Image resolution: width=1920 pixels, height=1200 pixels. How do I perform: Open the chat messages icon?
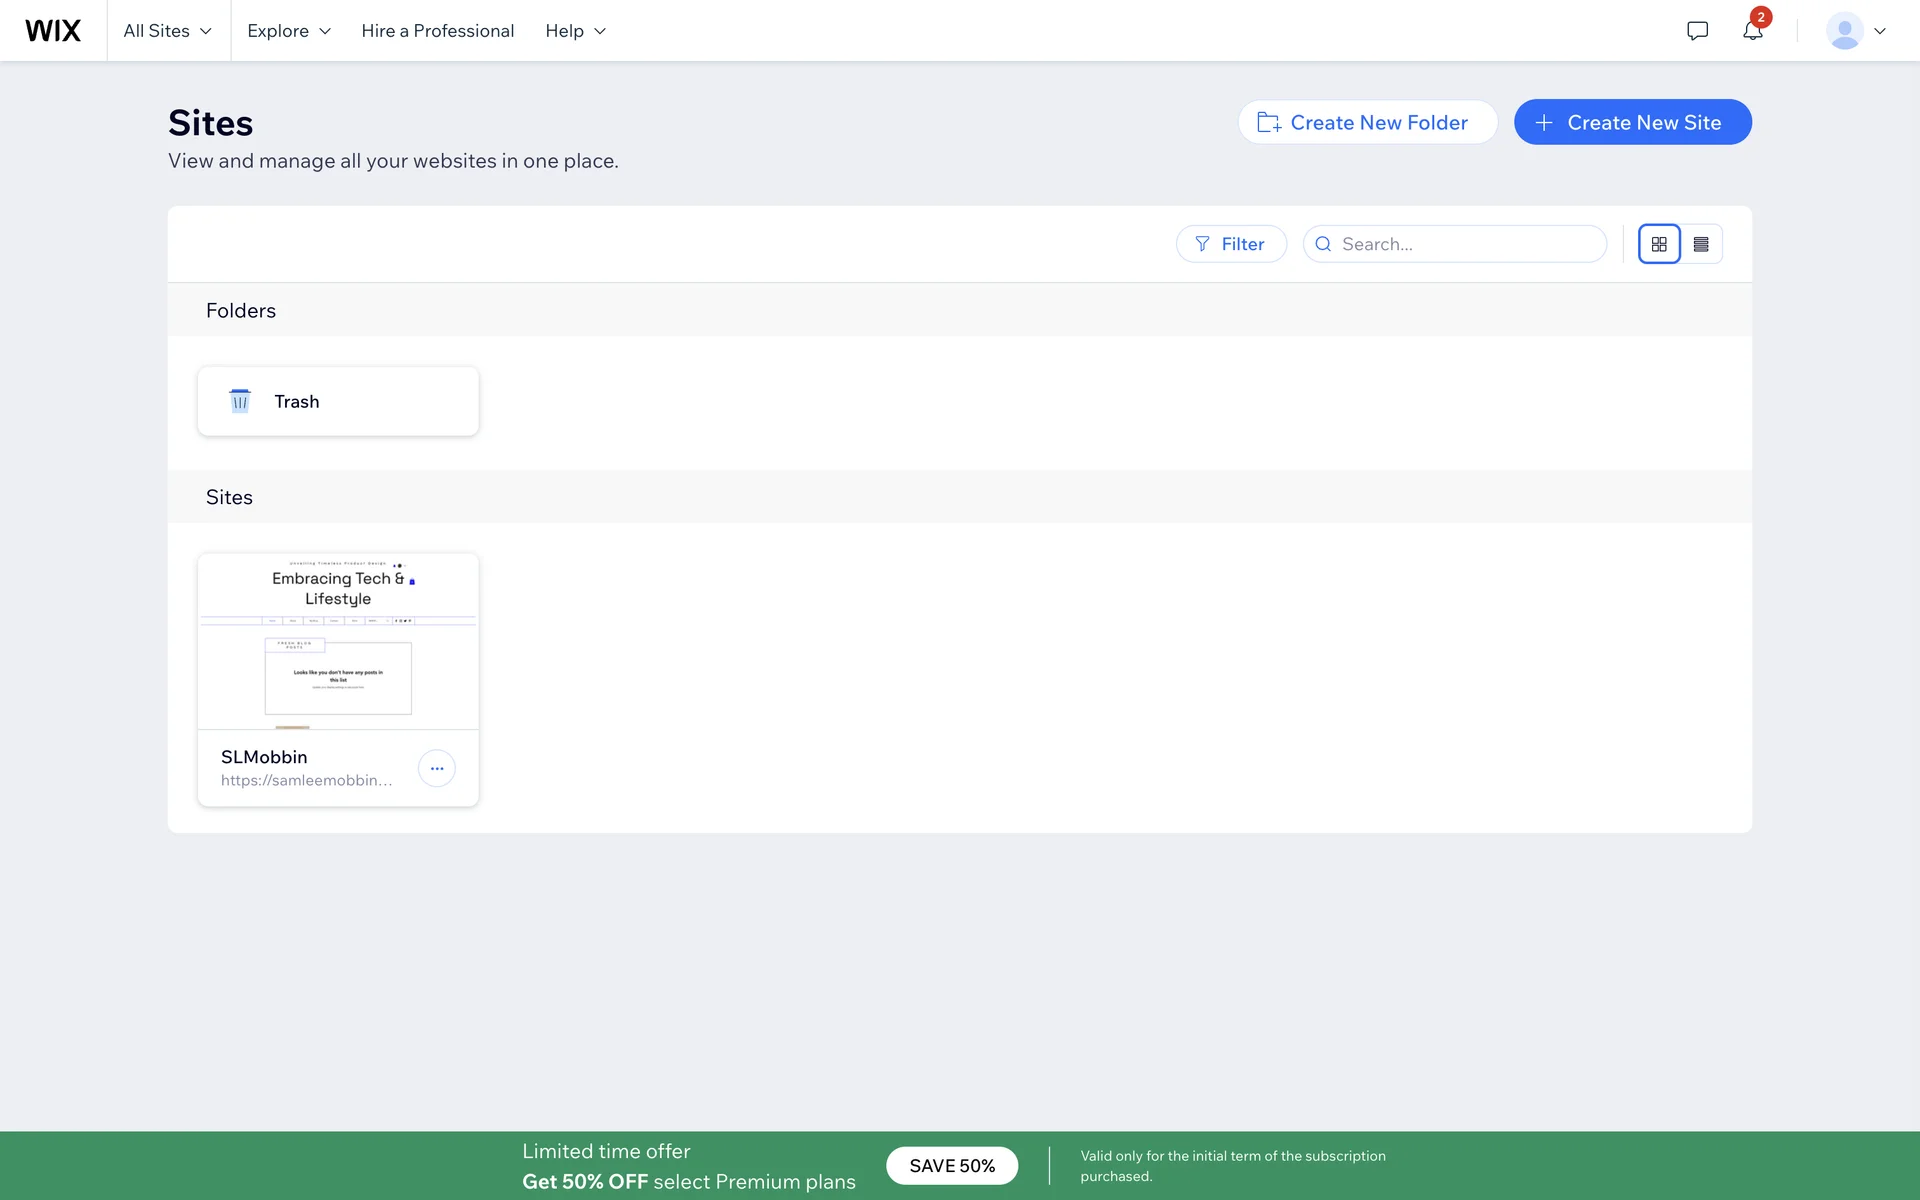[1697, 31]
